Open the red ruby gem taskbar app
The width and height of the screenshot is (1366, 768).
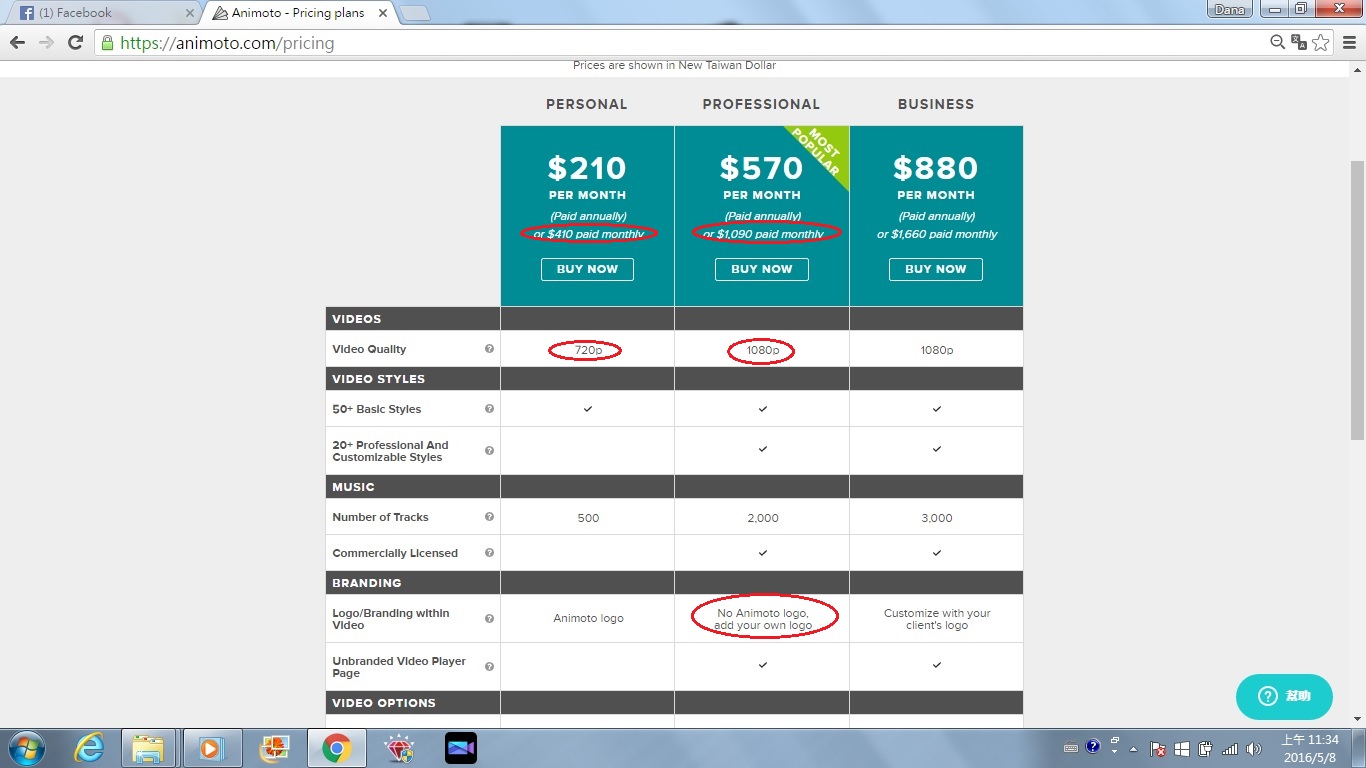click(x=399, y=748)
